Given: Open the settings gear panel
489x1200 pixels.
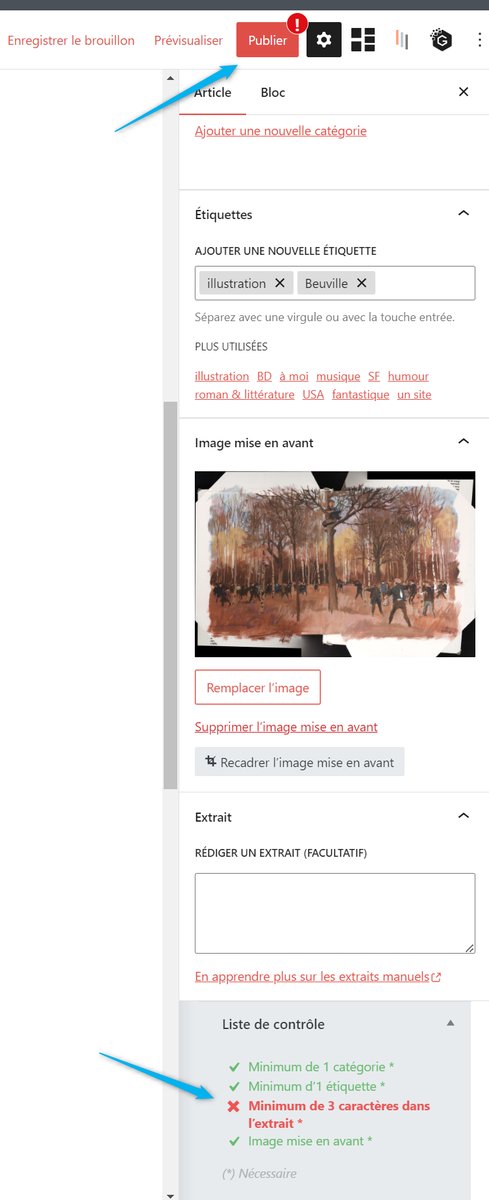Looking at the screenshot, I should click(324, 40).
